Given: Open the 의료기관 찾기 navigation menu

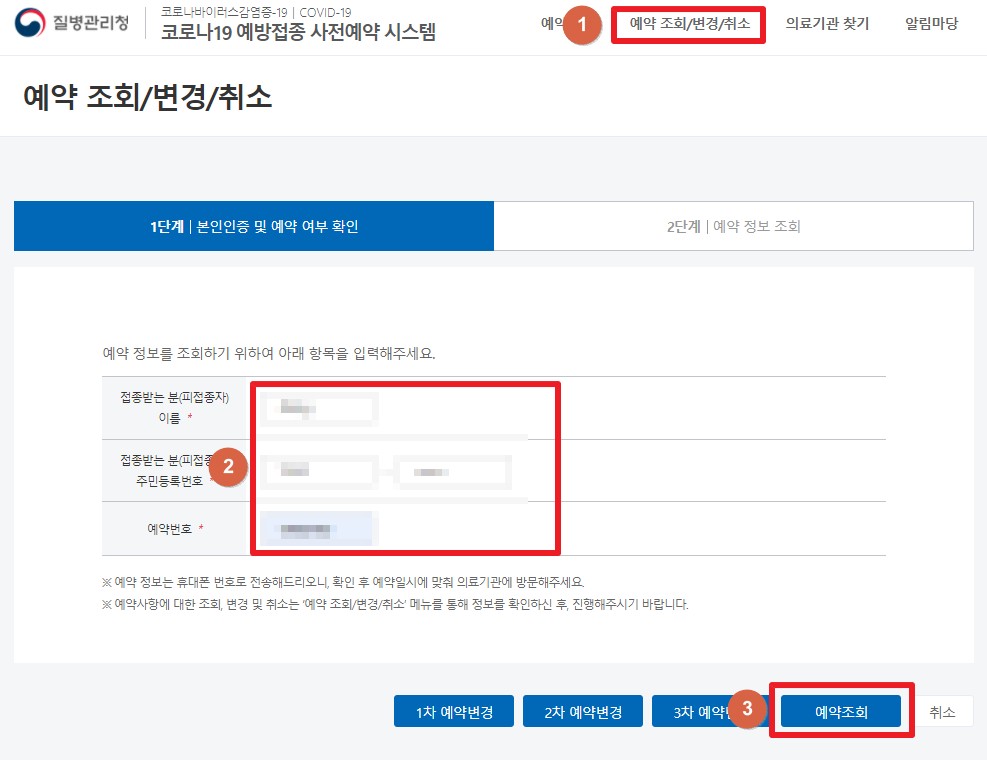Looking at the screenshot, I should pyautogui.click(x=827, y=26).
